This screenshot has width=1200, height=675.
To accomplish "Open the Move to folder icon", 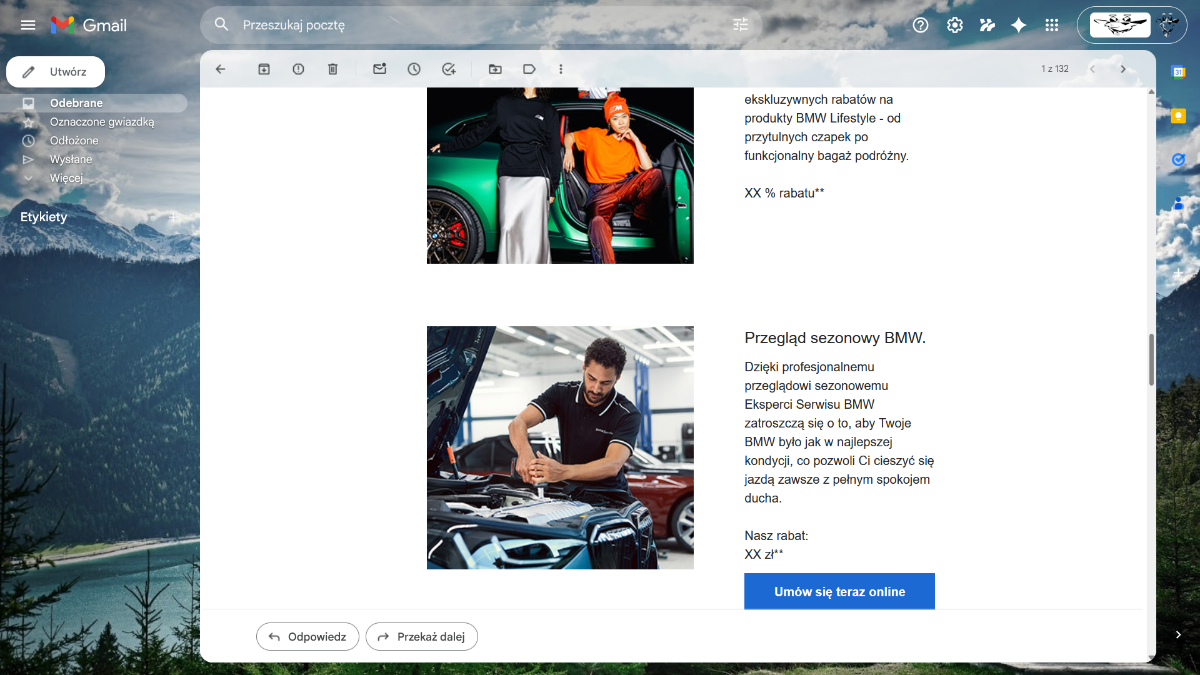I will pyautogui.click(x=495, y=69).
